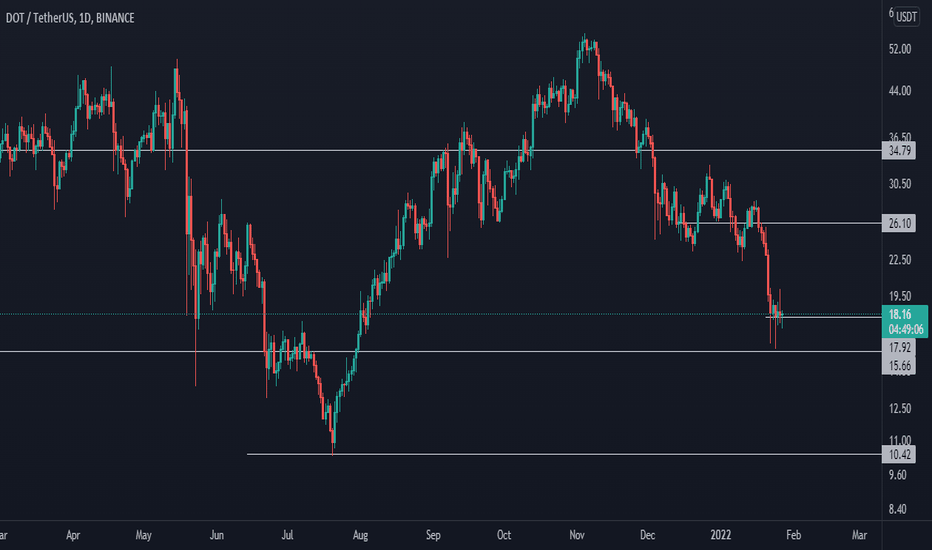This screenshot has width=932, height=550.
Task: Click the May label on time axis
Action: pos(143,535)
